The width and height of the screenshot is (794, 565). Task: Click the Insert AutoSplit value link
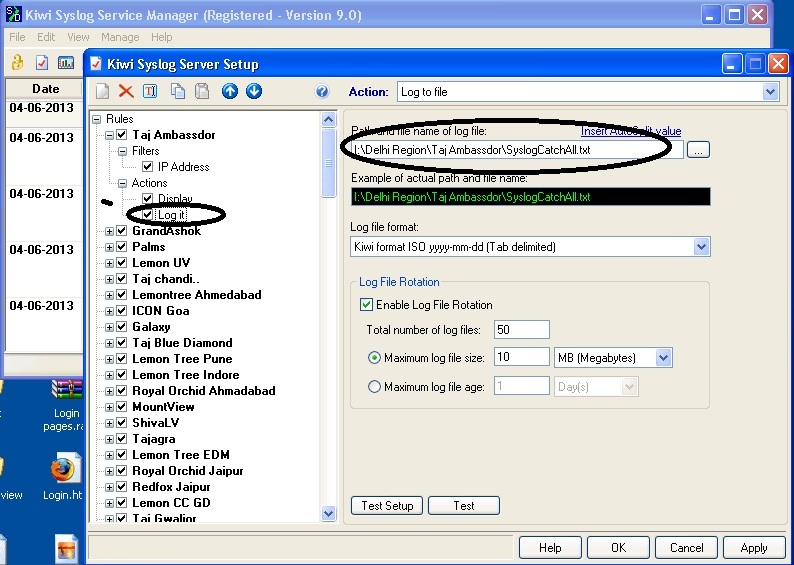[x=631, y=131]
